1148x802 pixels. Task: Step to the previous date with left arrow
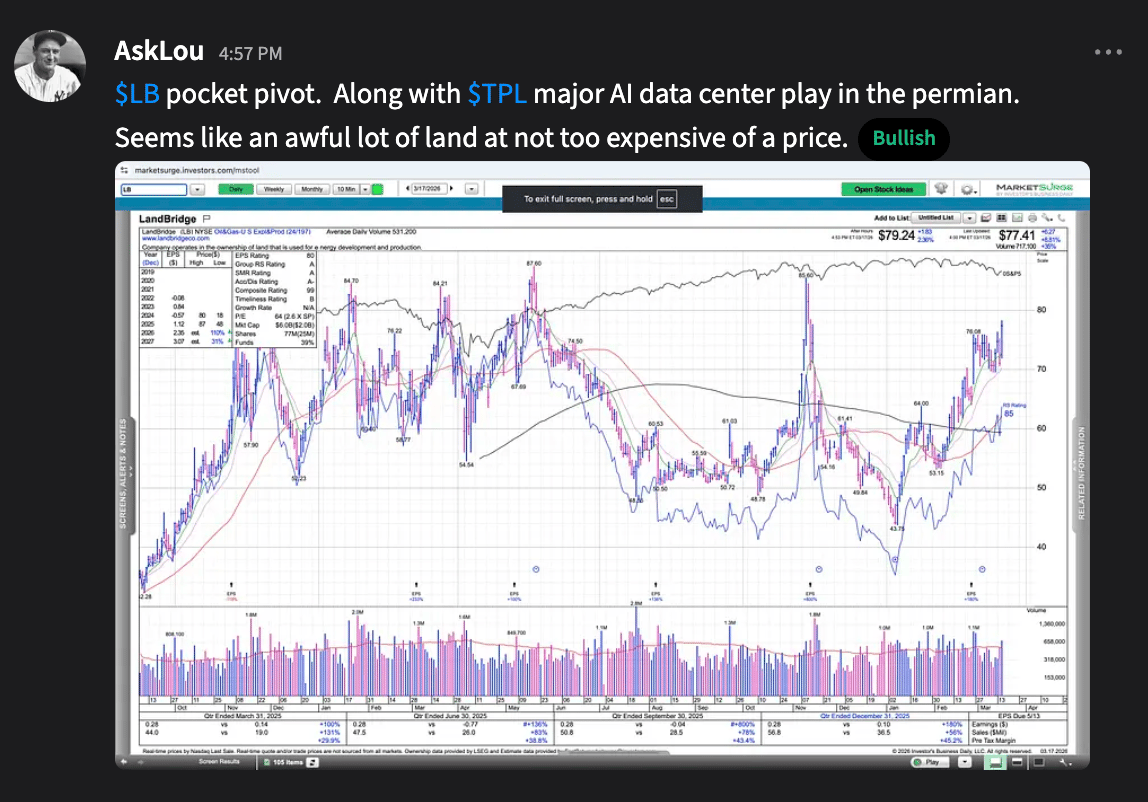pyautogui.click(x=408, y=188)
